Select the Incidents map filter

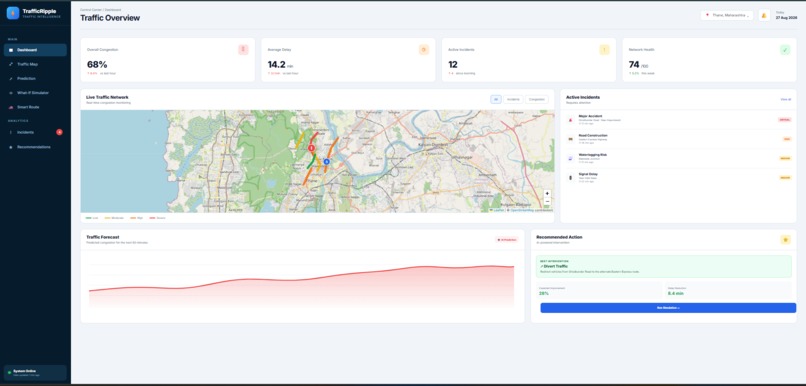coord(513,99)
